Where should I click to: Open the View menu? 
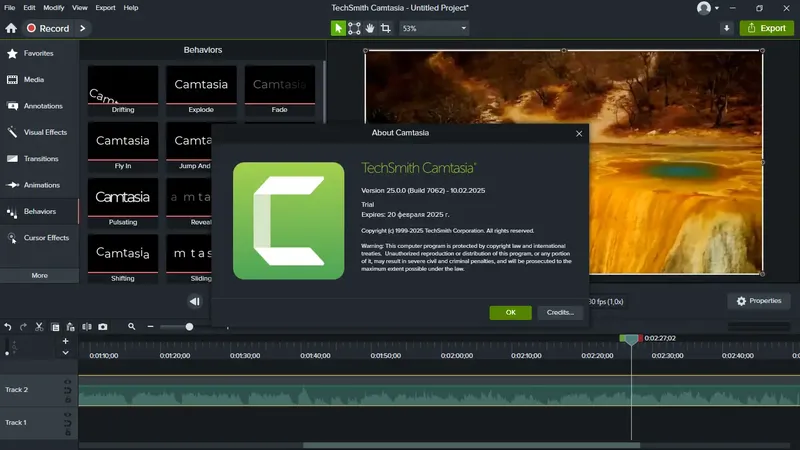tap(80, 8)
